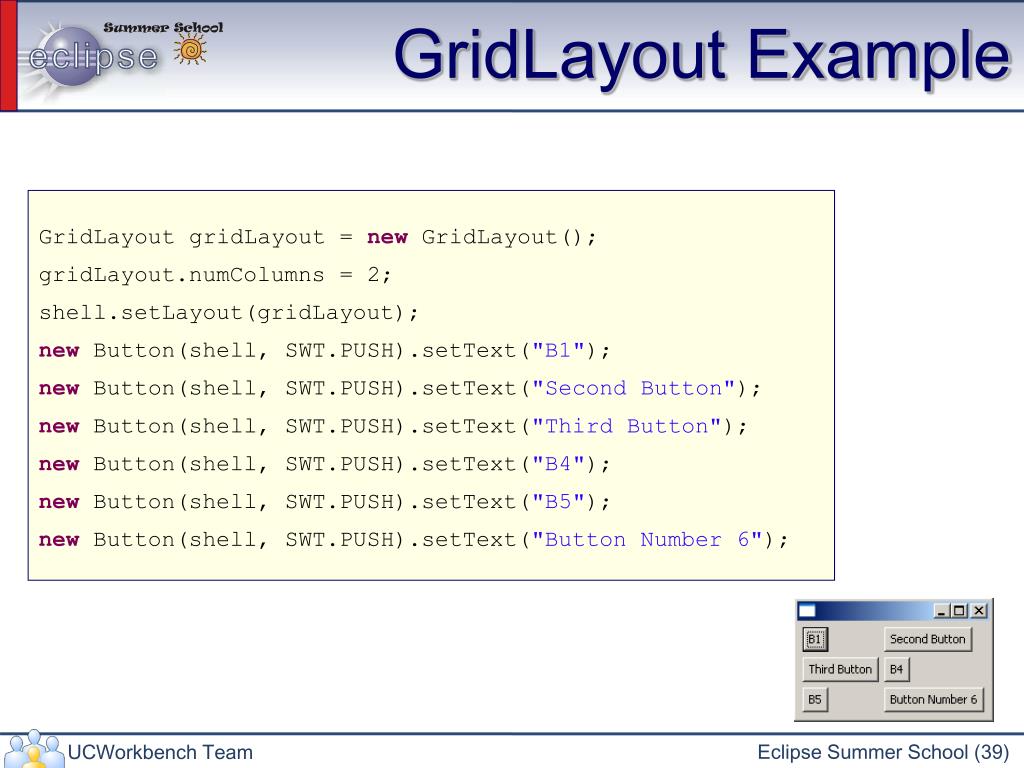Minimize the small demo window
Viewport: 1024px width, 768px height.
coord(941,611)
